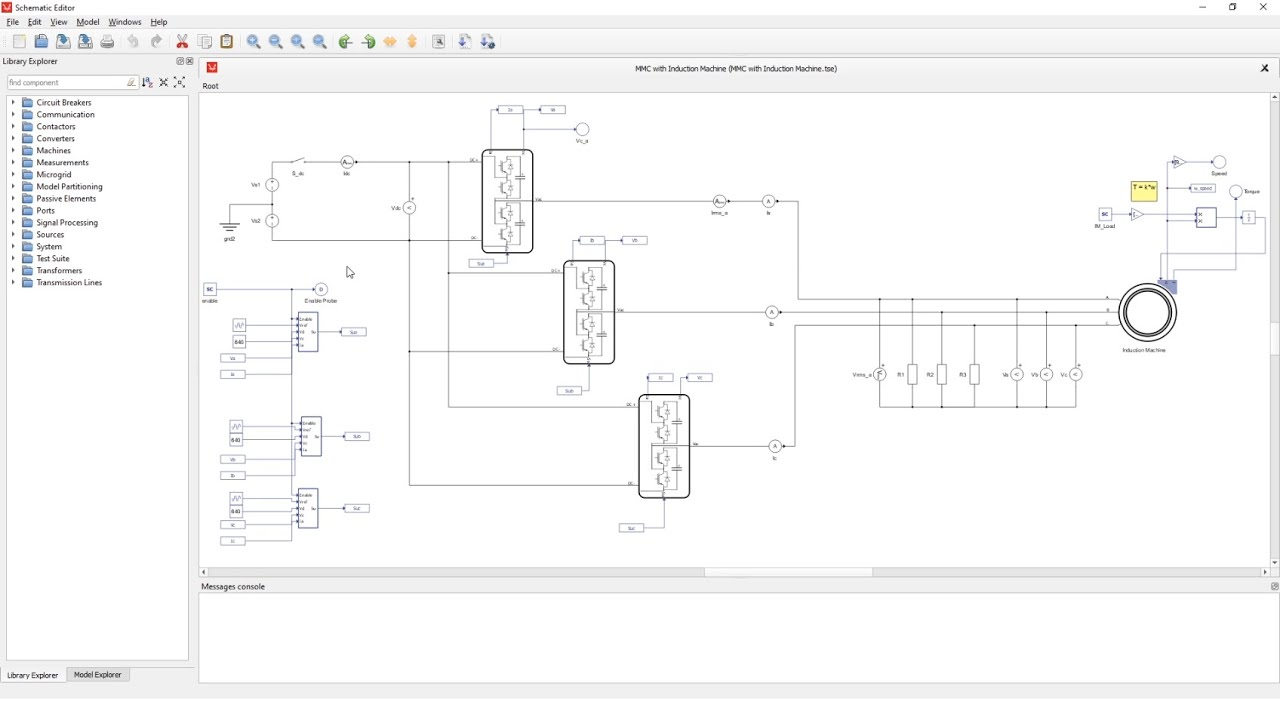Collapse all library items icon
Viewport: 1280px width, 720px height.
pyautogui.click(x=164, y=83)
